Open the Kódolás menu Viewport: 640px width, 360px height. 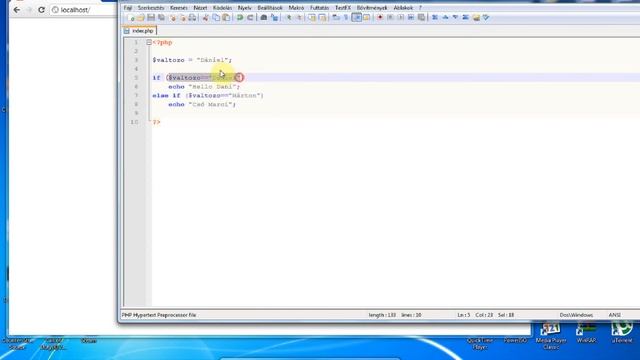click(222, 8)
